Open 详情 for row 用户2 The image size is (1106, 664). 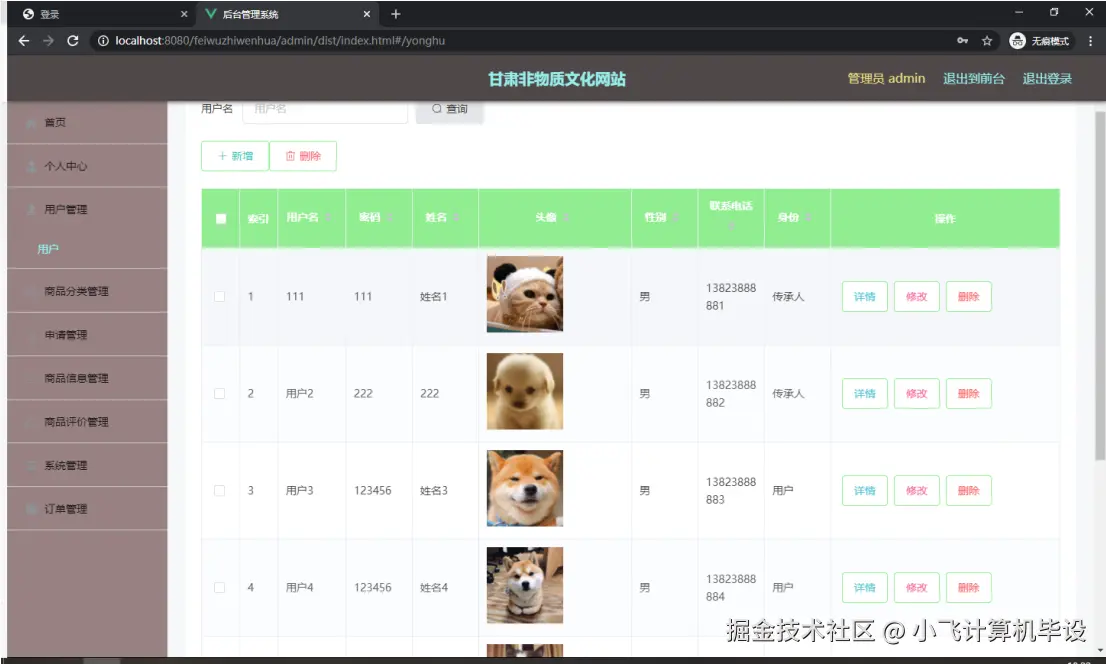(x=865, y=393)
